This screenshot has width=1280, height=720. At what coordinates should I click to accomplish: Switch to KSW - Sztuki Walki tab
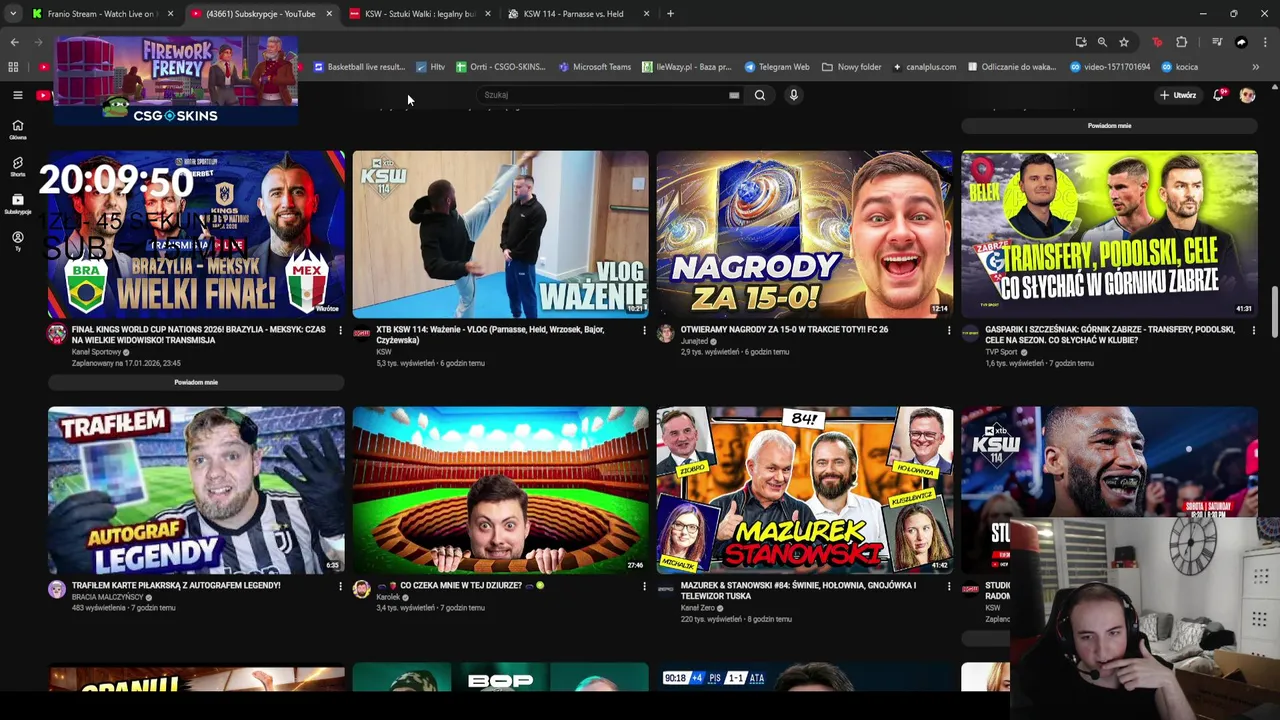(x=420, y=14)
